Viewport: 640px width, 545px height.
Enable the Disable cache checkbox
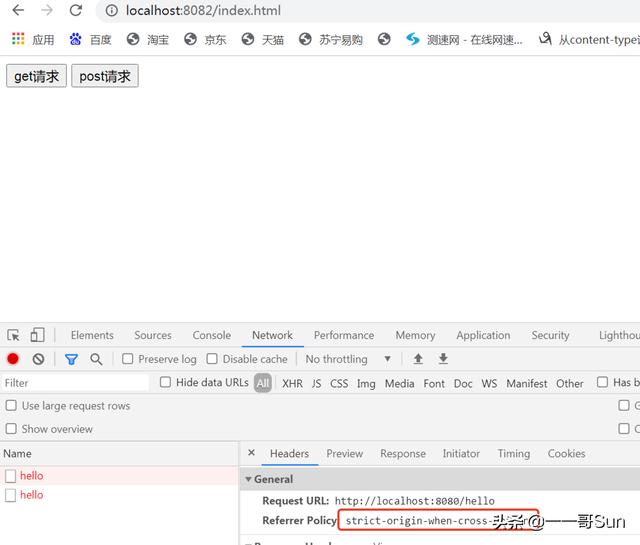[212, 359]
